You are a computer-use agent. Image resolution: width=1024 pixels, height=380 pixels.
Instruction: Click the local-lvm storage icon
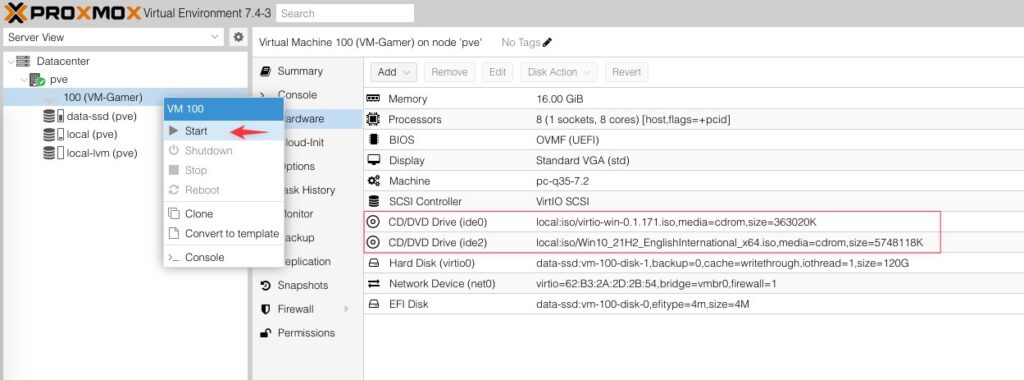click(x=53, y=153)
